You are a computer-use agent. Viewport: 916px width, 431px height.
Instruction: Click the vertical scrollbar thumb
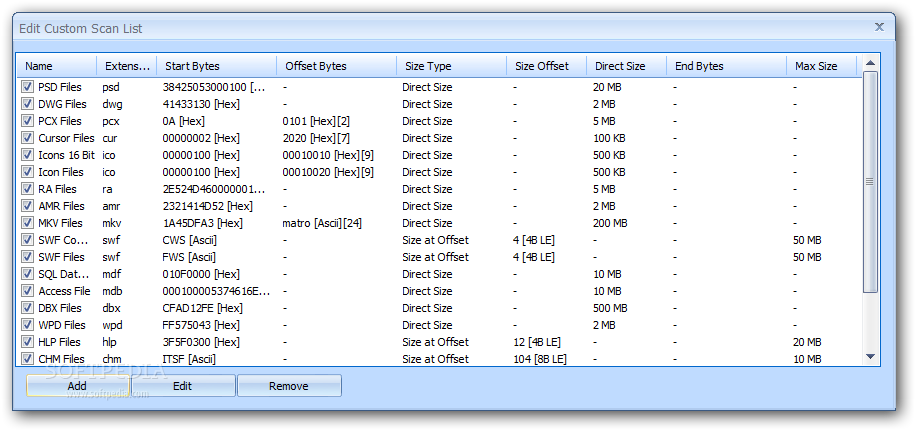[x=870, y=182]
